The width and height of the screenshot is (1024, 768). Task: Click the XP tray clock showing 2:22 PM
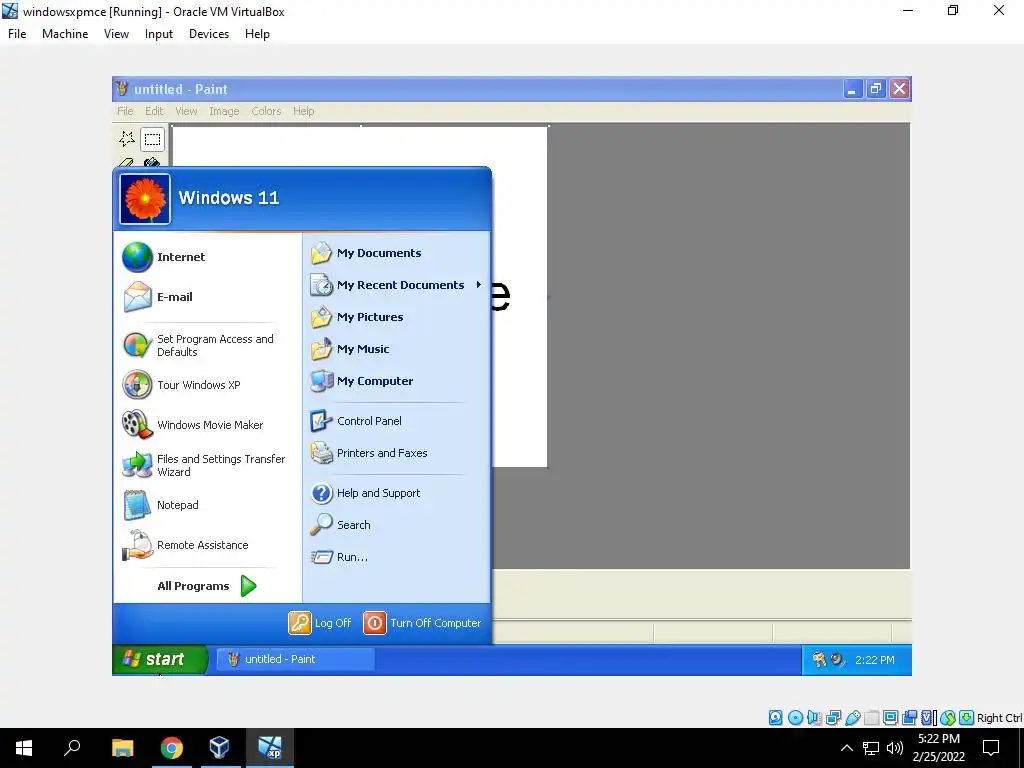[x=874, y=660]
